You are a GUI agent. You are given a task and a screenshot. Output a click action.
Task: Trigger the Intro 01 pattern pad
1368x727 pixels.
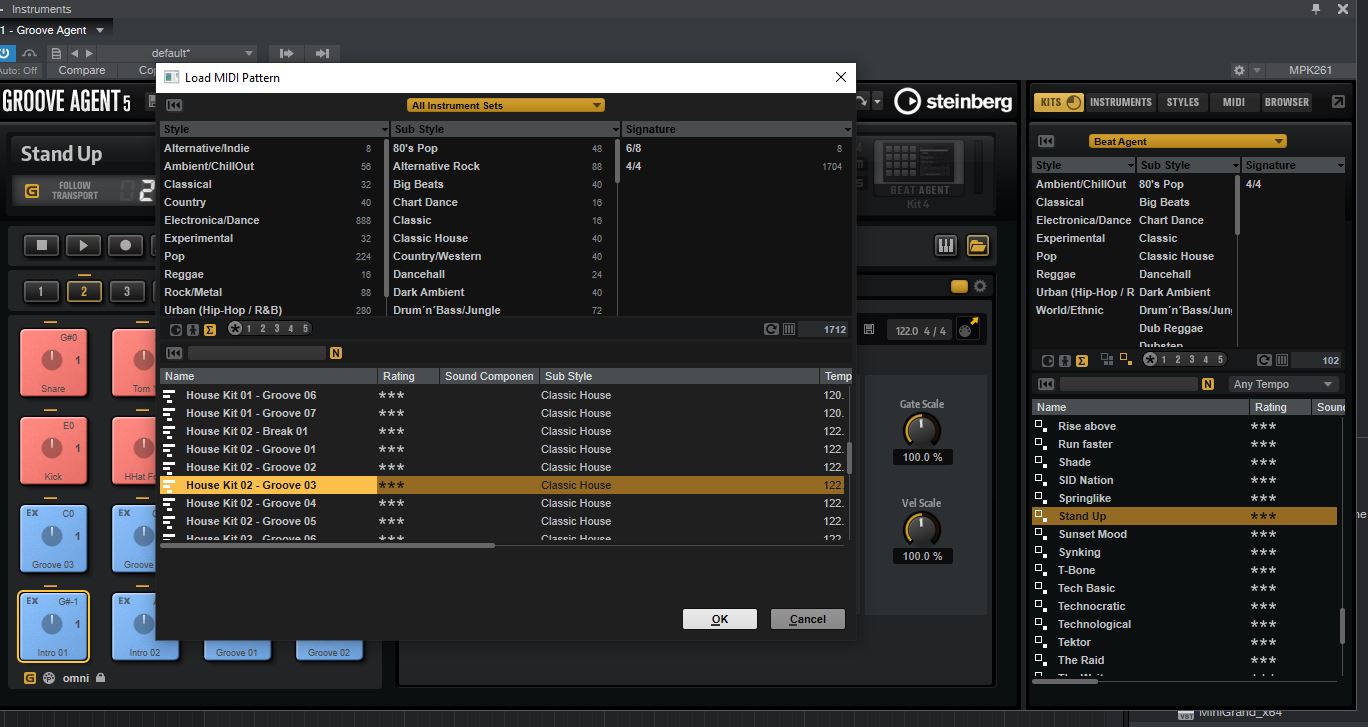(x=53, y=626)
